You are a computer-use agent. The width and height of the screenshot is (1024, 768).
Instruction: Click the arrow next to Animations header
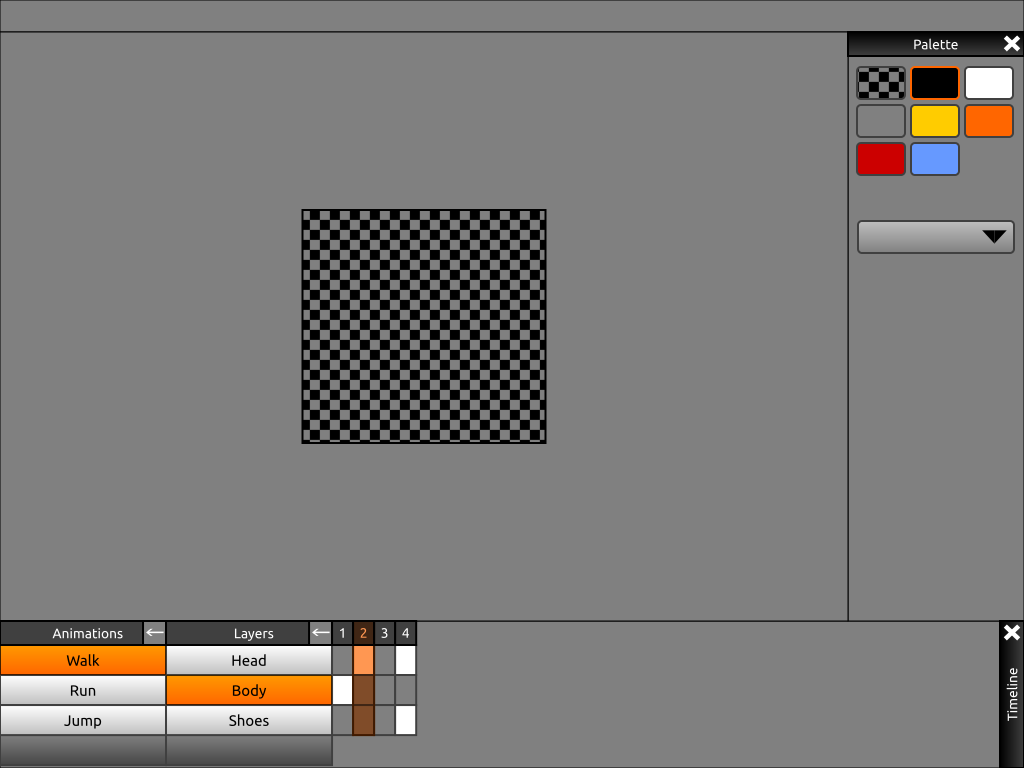[x=154, y=633]
